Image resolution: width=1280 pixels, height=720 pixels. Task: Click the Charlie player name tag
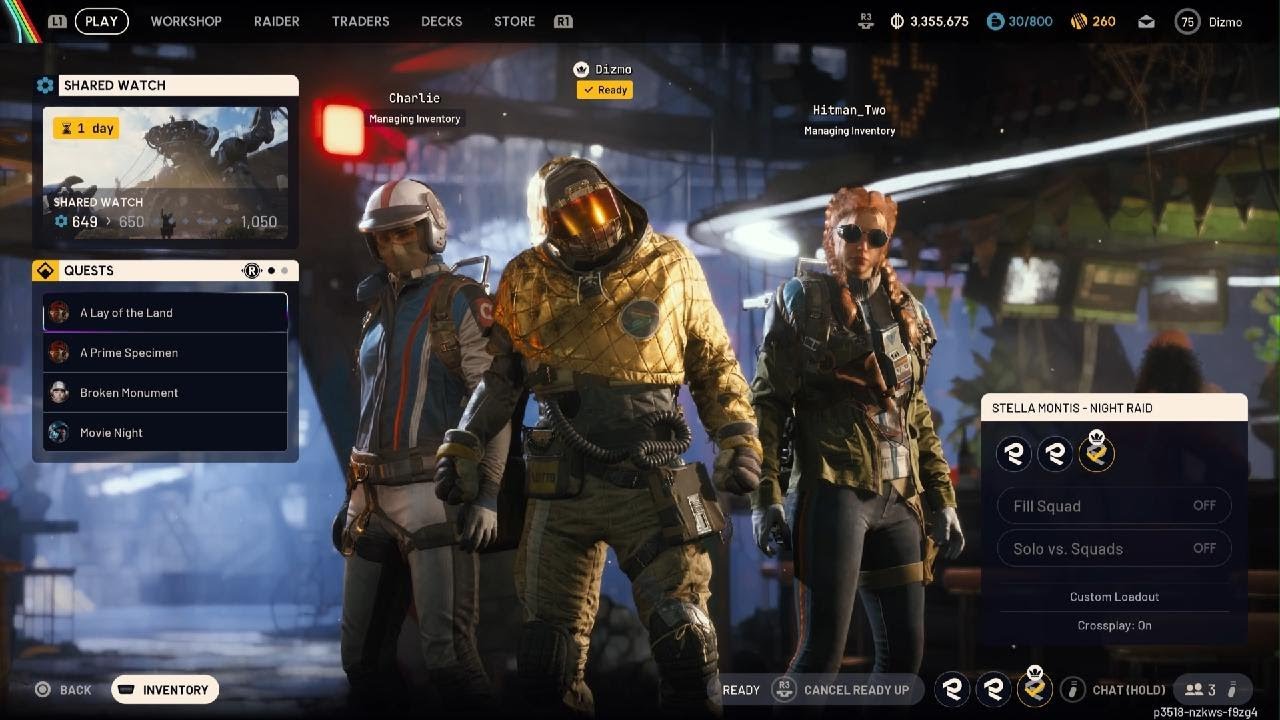(x=414, y=98)
